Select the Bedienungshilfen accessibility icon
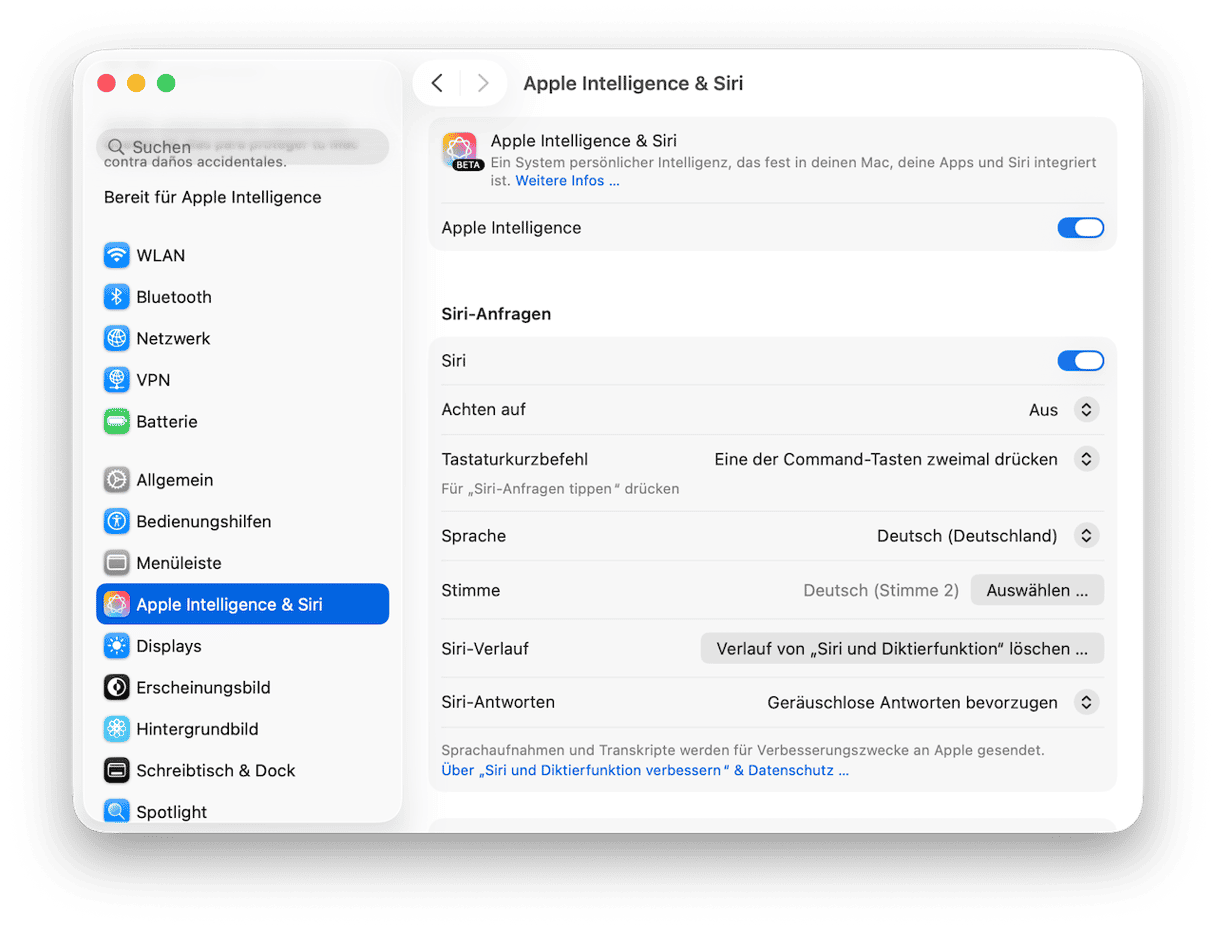This screenshot has height=929, width=1216. click(117, 521)
